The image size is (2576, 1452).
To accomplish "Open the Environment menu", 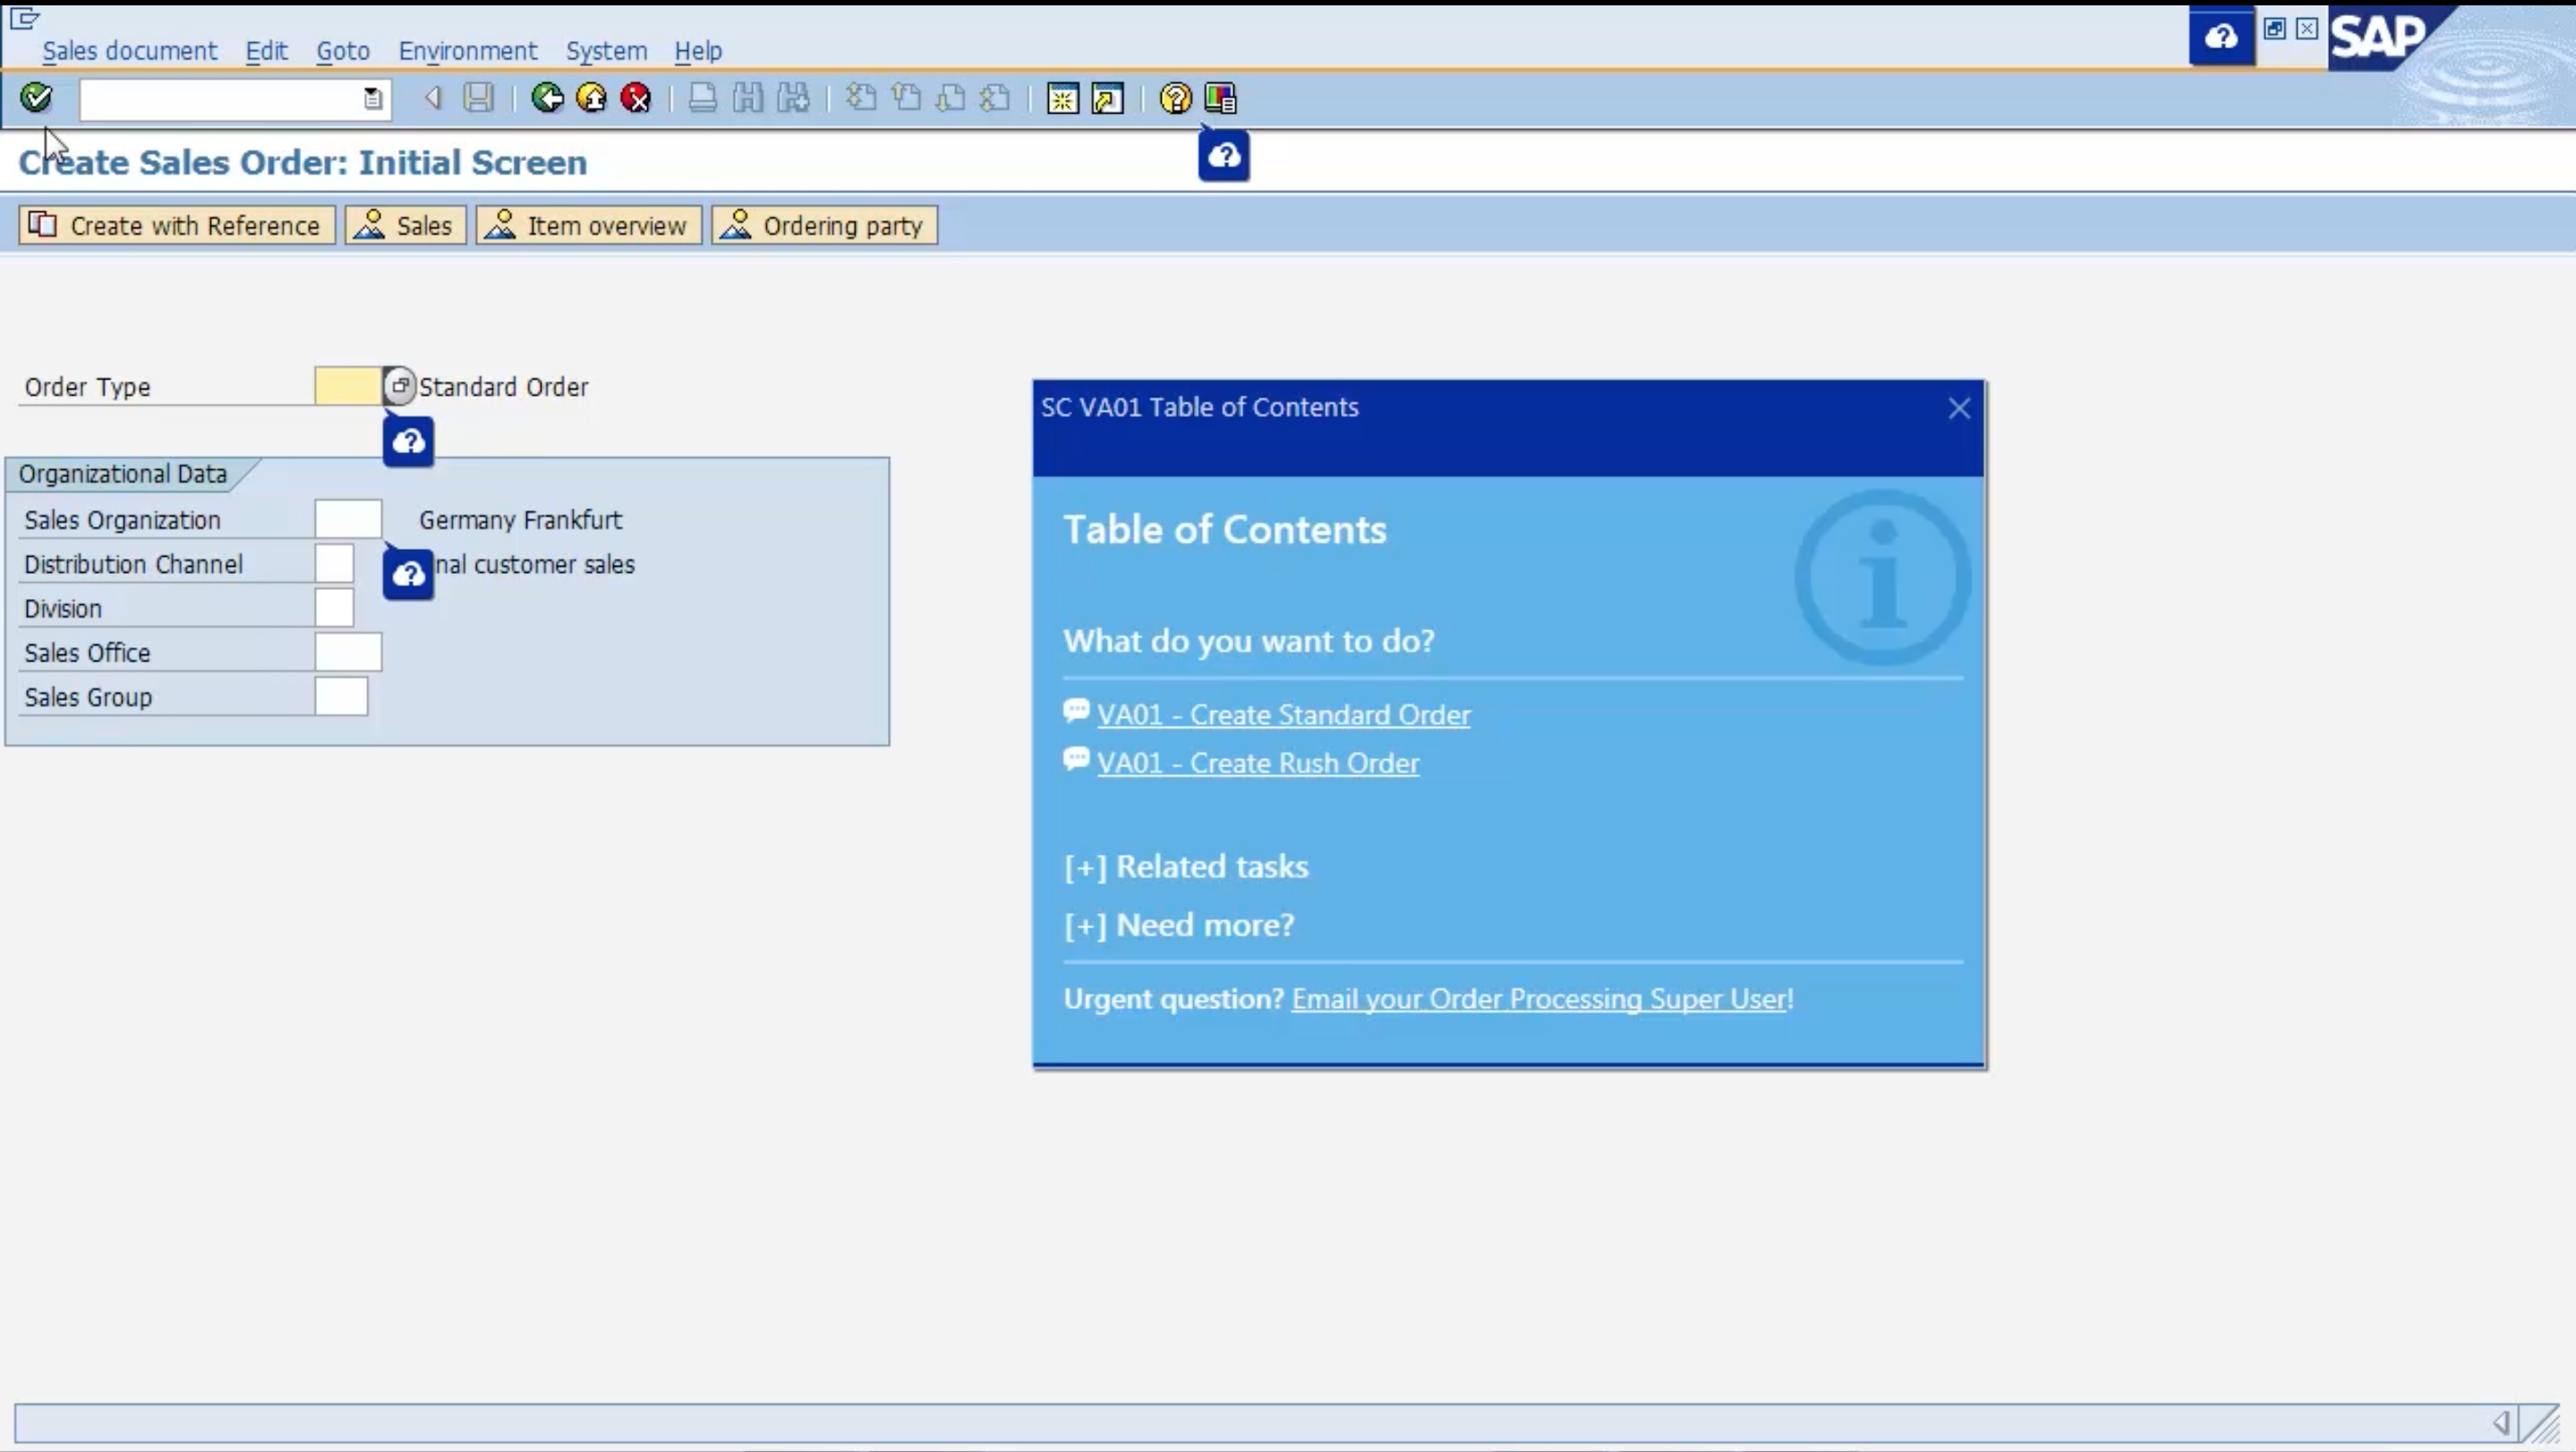I will 467,51.
